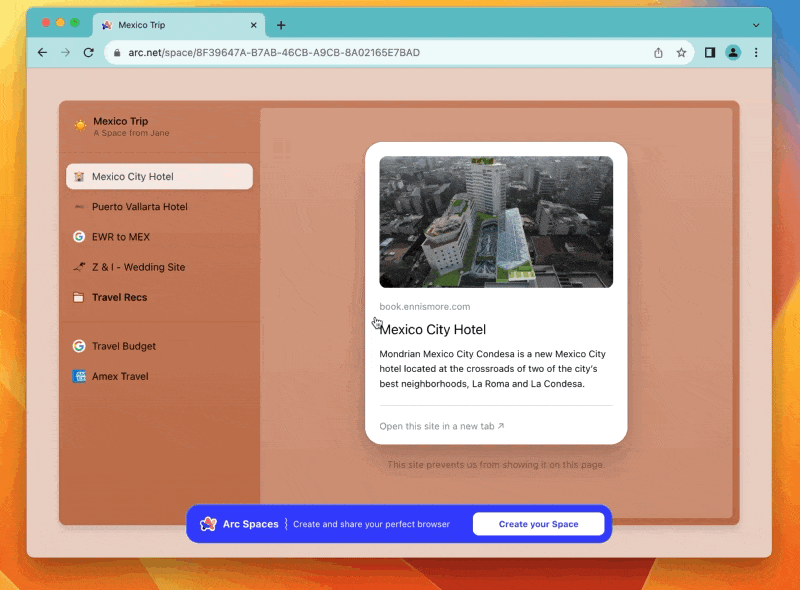Share this page using the share icon
800x590 pixels.
(x=658, y=53)
